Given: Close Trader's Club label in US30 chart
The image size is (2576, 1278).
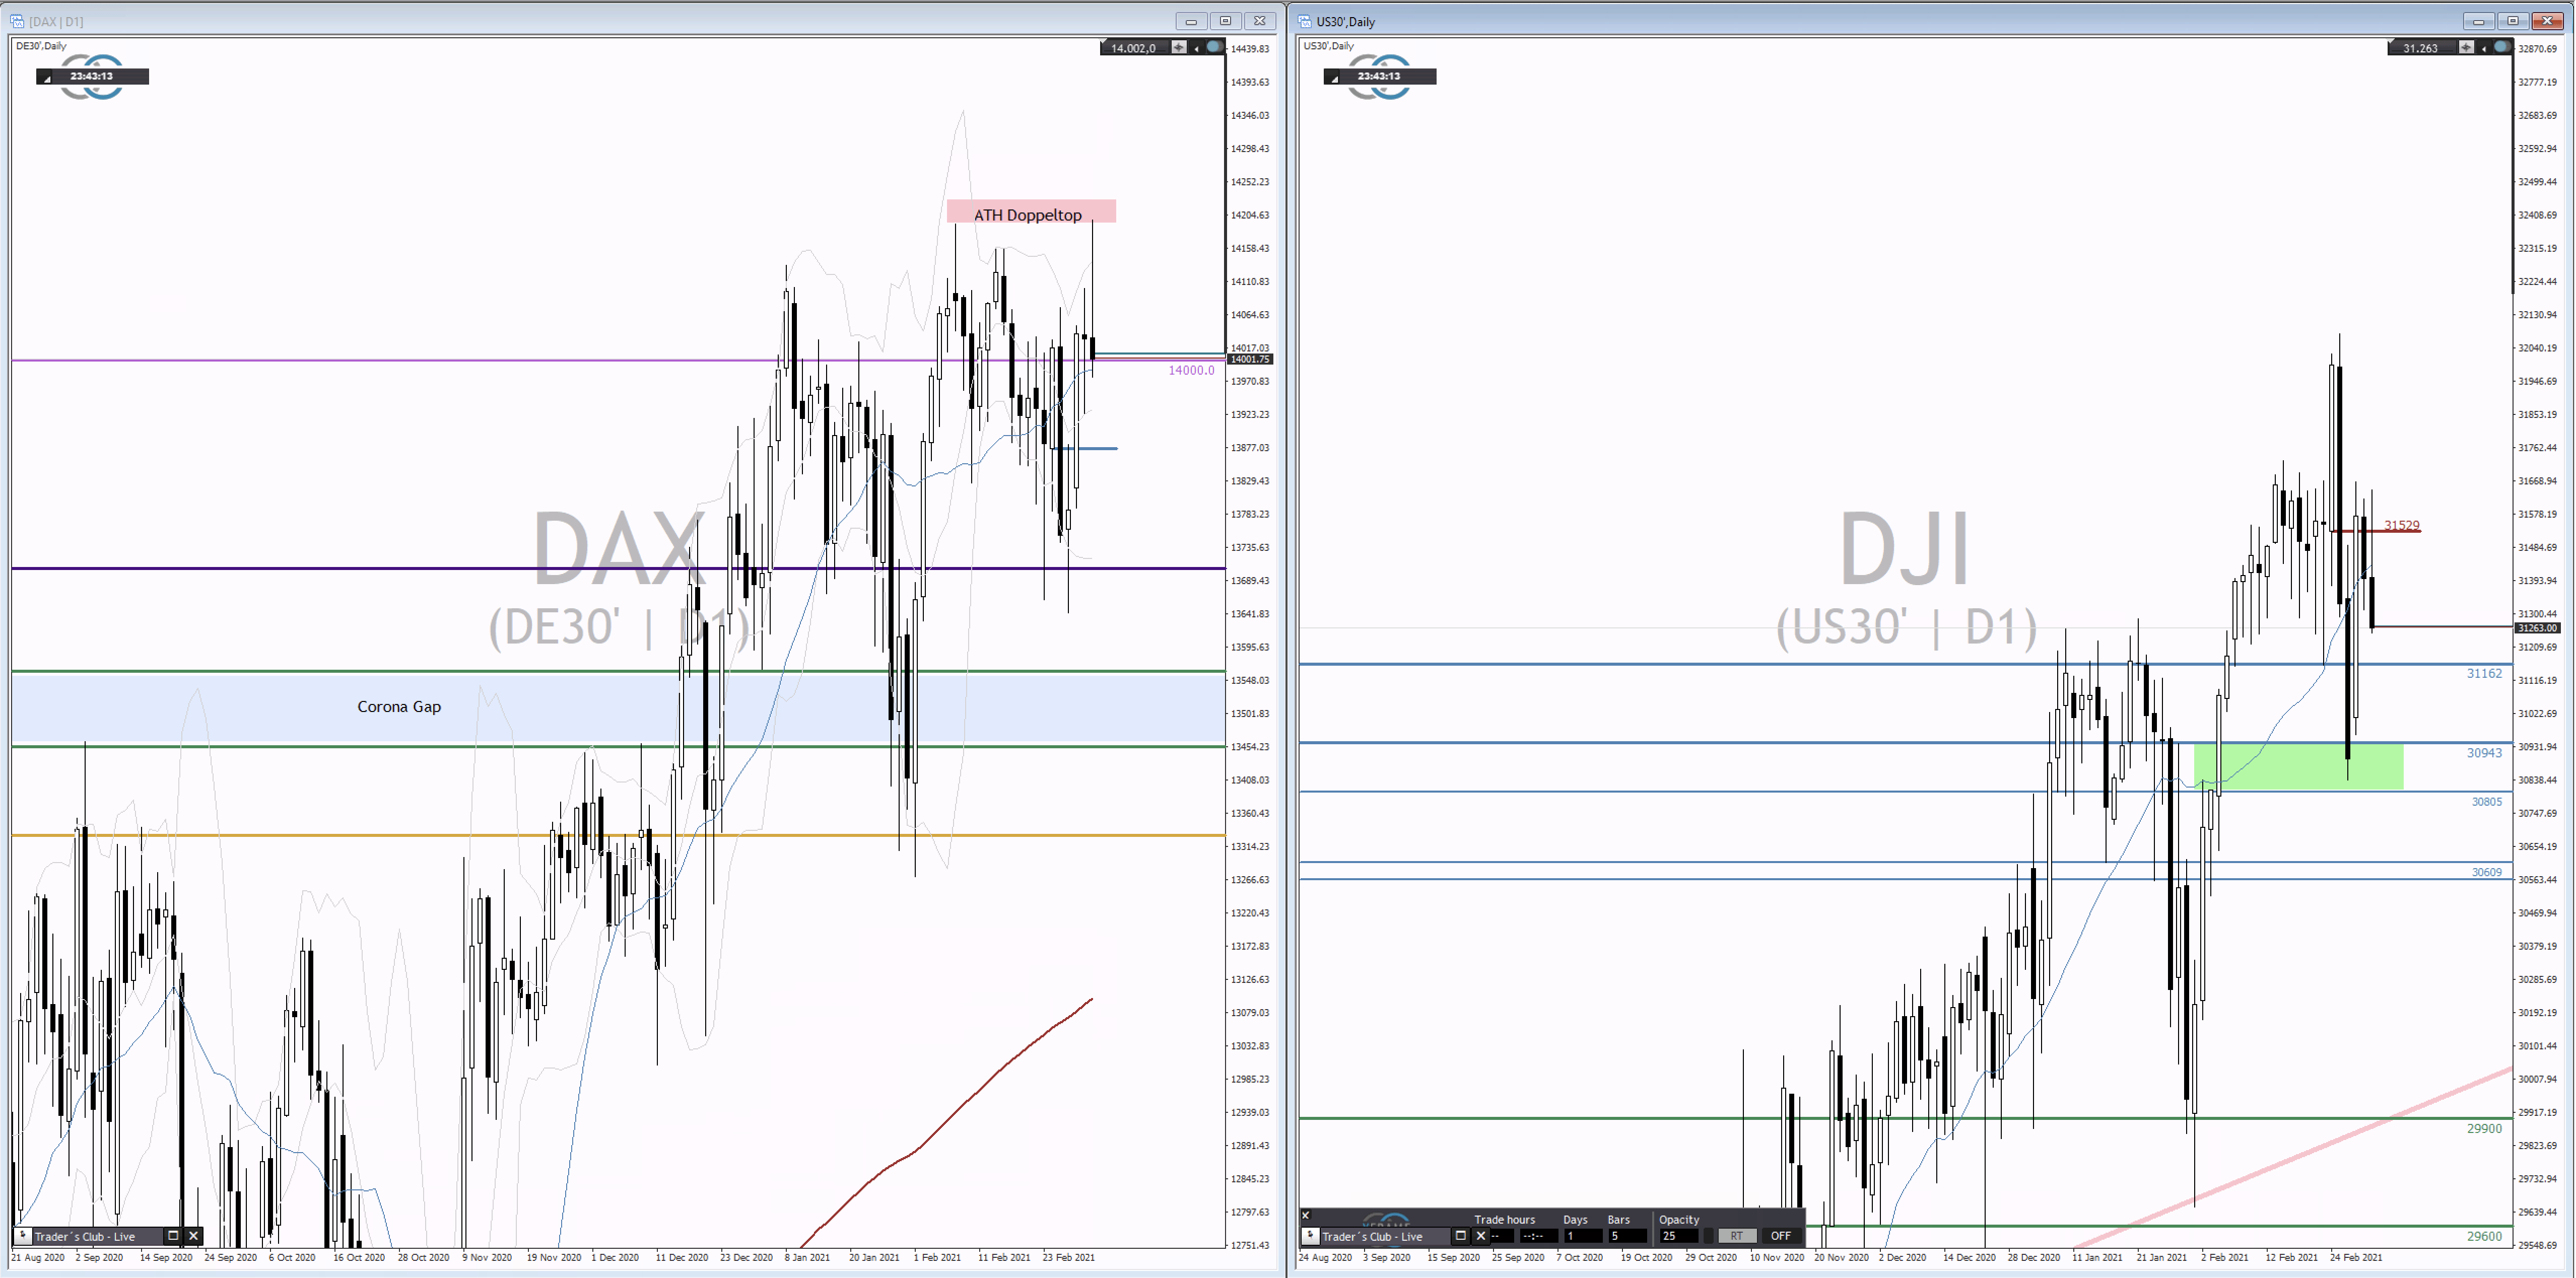Looking at the screenshot, I should tap(1481, 1236).
